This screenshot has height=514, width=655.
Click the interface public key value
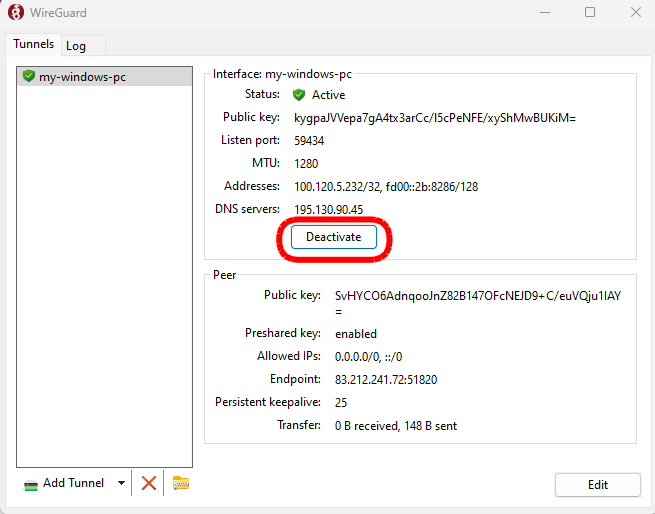[435, 118]
